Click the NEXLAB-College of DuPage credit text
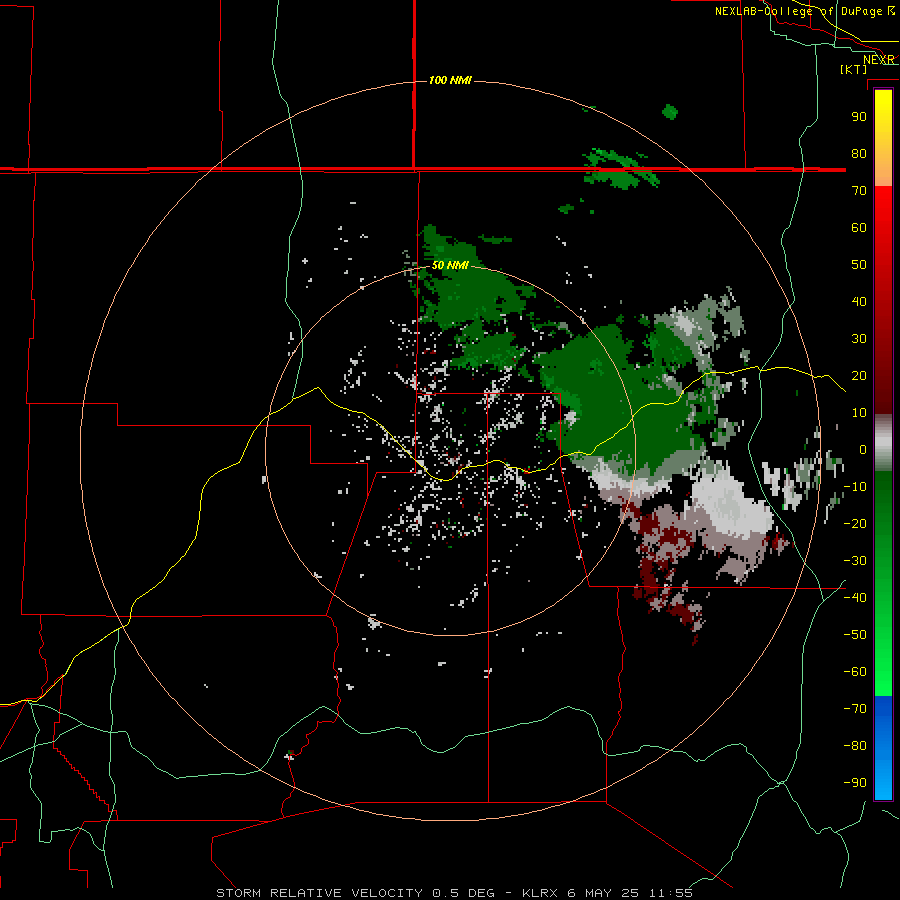The width and height of the screenshot is (900, 900). 798,11
